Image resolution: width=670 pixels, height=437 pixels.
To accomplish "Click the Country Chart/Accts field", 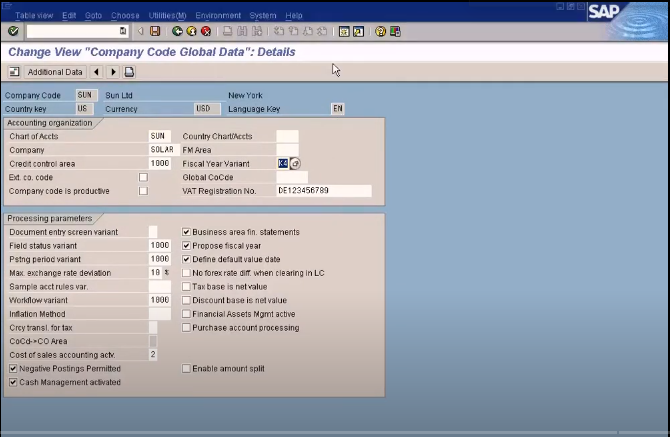I will (x=288, y=136).
